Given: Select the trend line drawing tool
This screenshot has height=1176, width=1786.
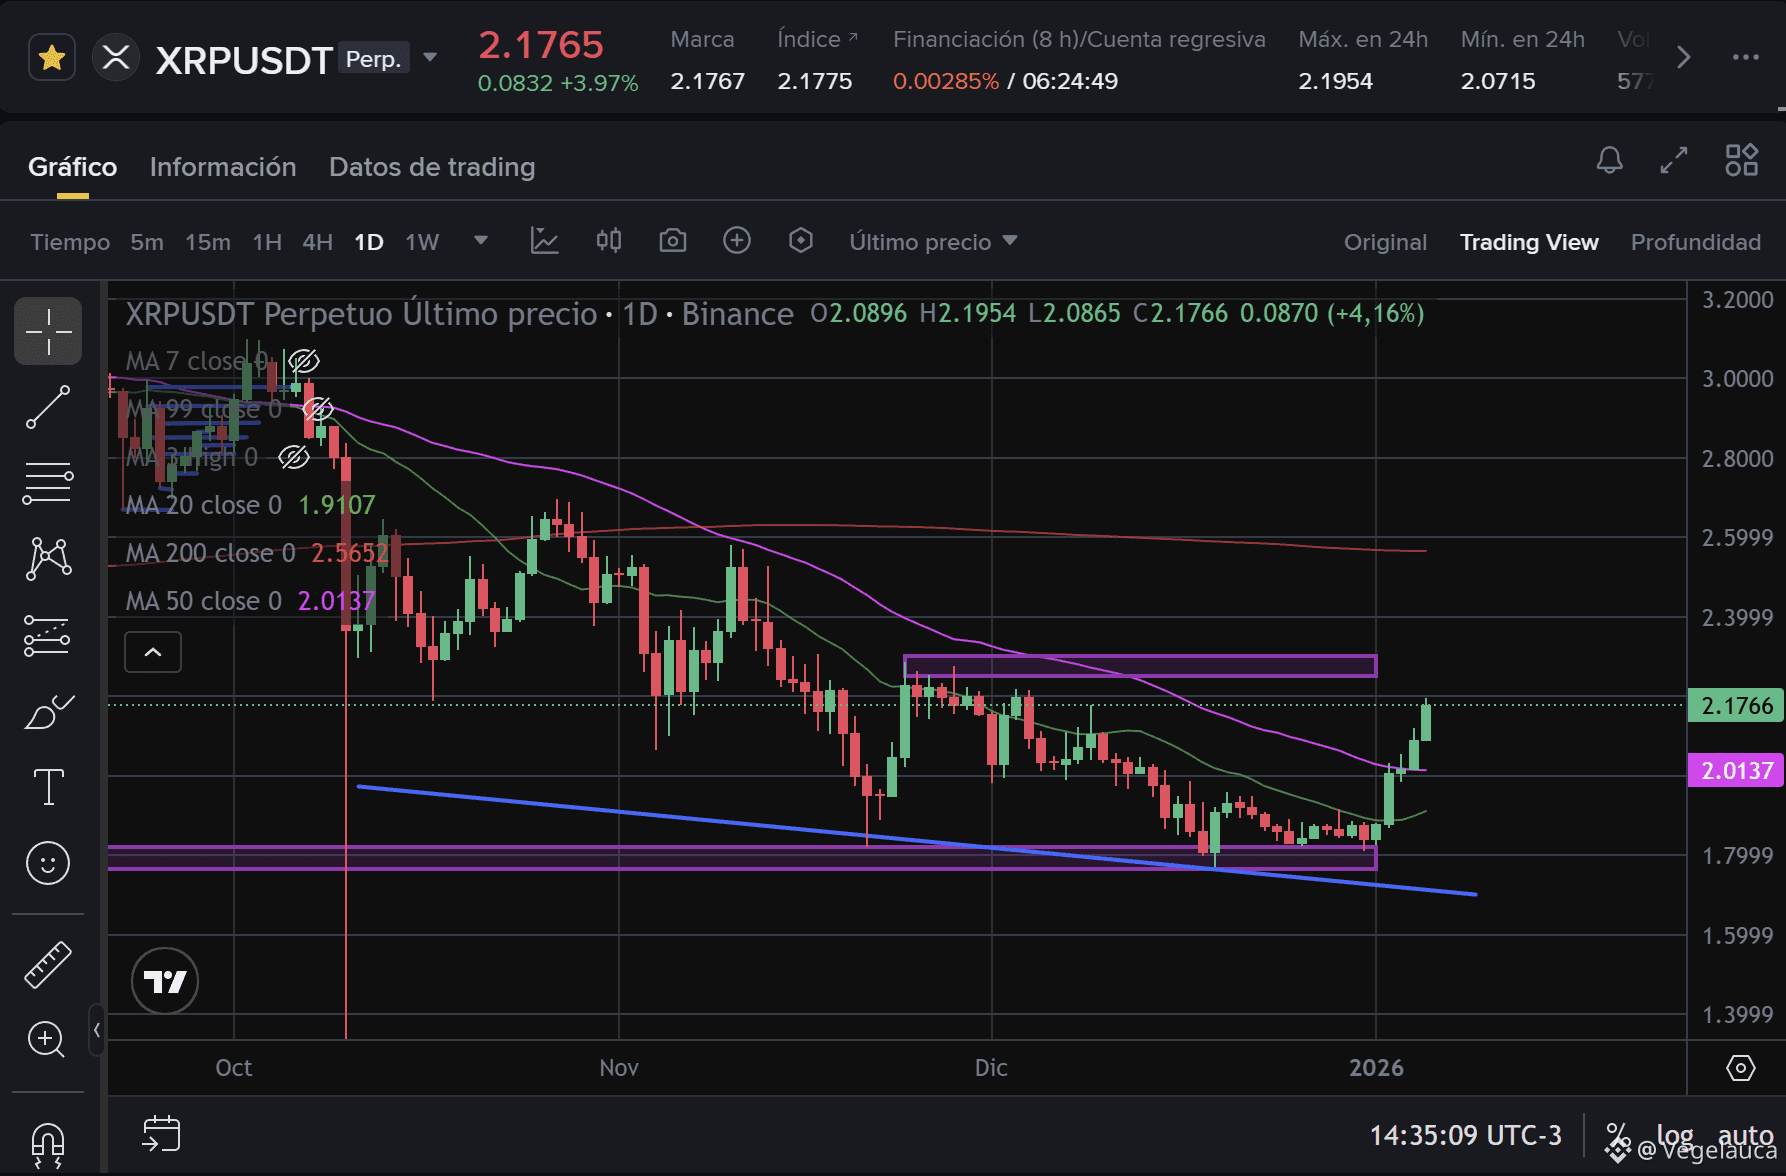Looking at the screenshot, I should (x=48, y=407).
